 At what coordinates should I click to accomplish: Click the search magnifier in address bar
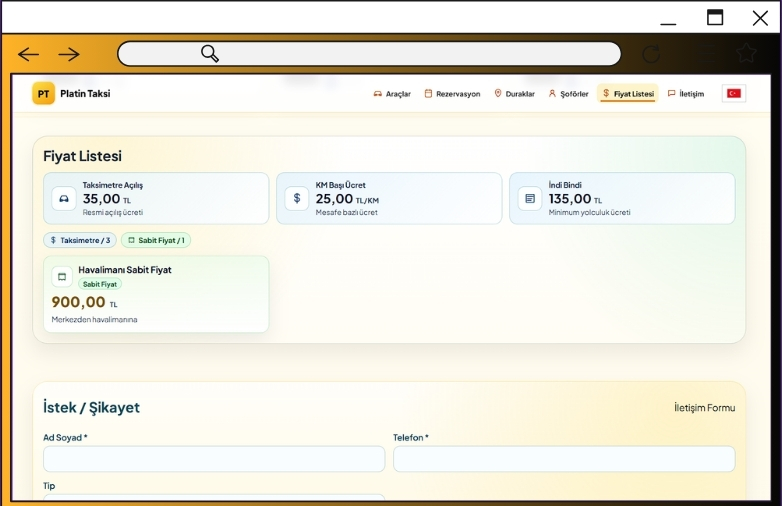pos(210,54)
